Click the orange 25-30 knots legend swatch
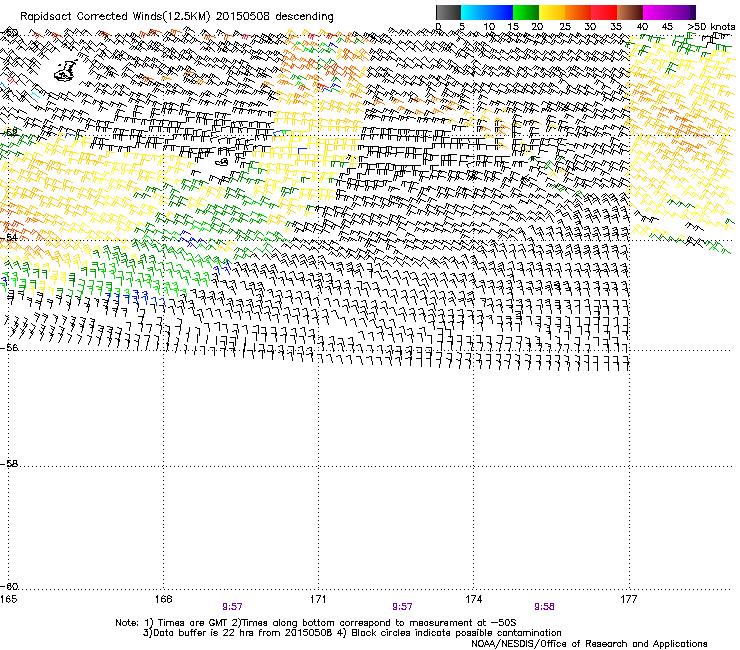The image size is (740, 650). coord(578,12)
